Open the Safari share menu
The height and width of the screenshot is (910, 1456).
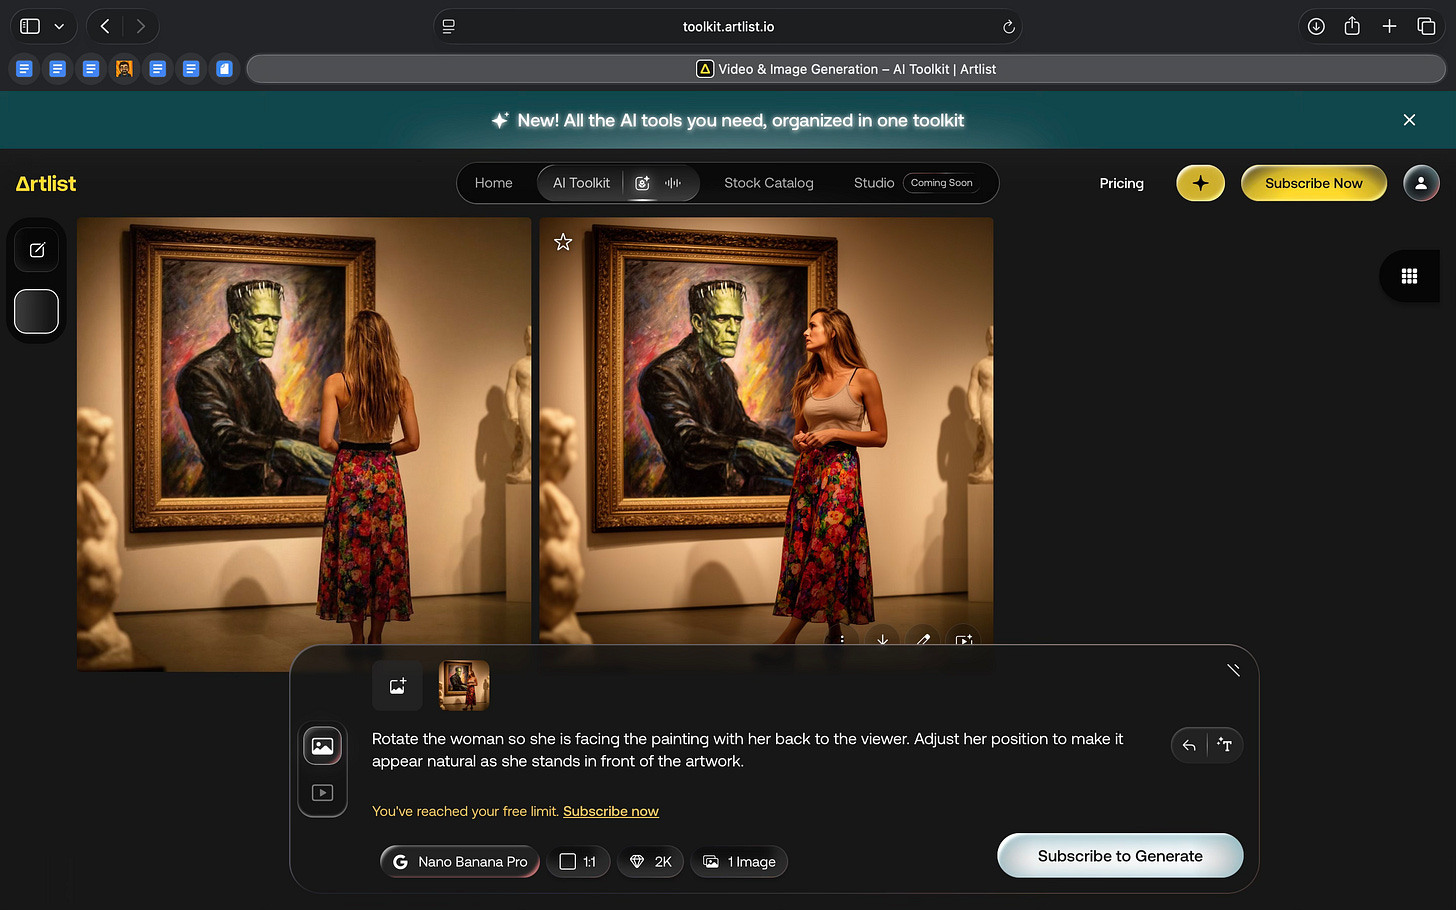tap(1352, 27)
